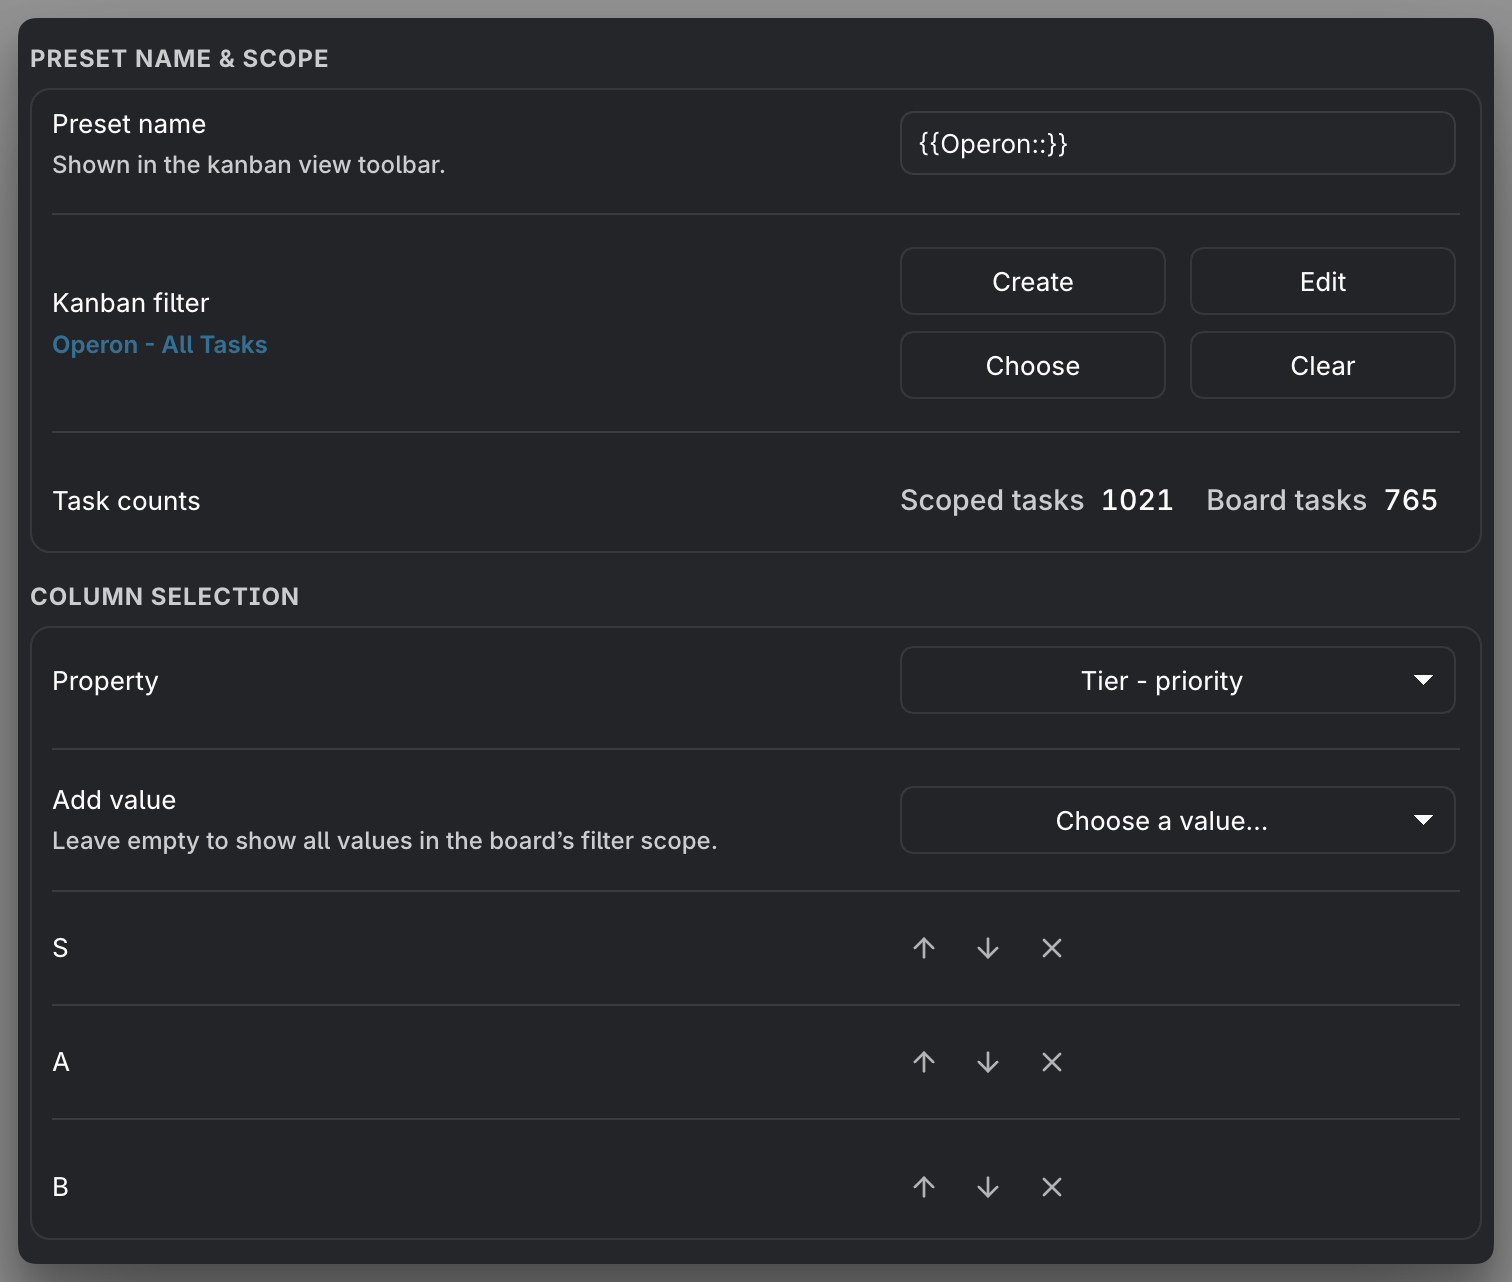
Task: Focus the Preset name input field
Action: tap(1177, 143)
